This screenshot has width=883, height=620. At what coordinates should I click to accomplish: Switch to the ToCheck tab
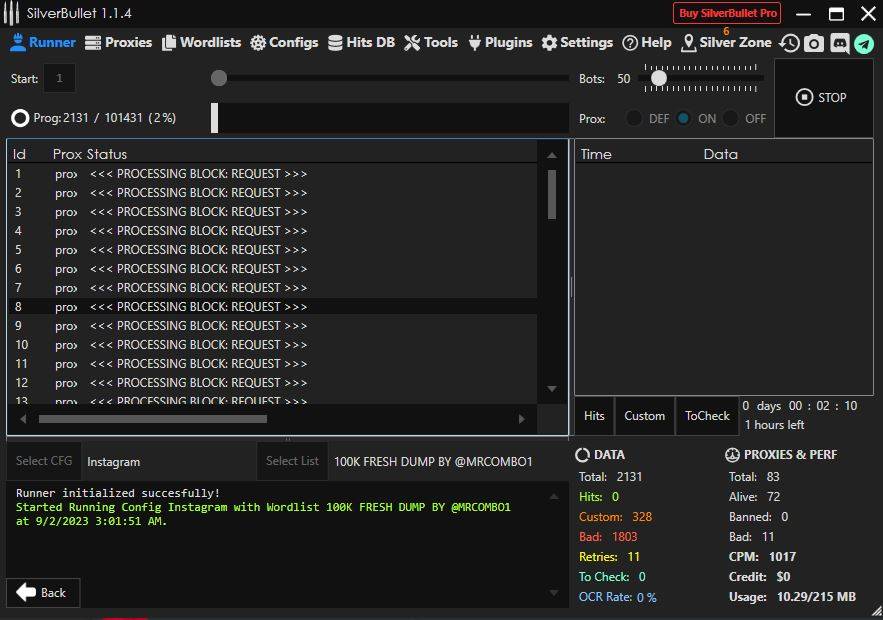(x=707, y=416)
